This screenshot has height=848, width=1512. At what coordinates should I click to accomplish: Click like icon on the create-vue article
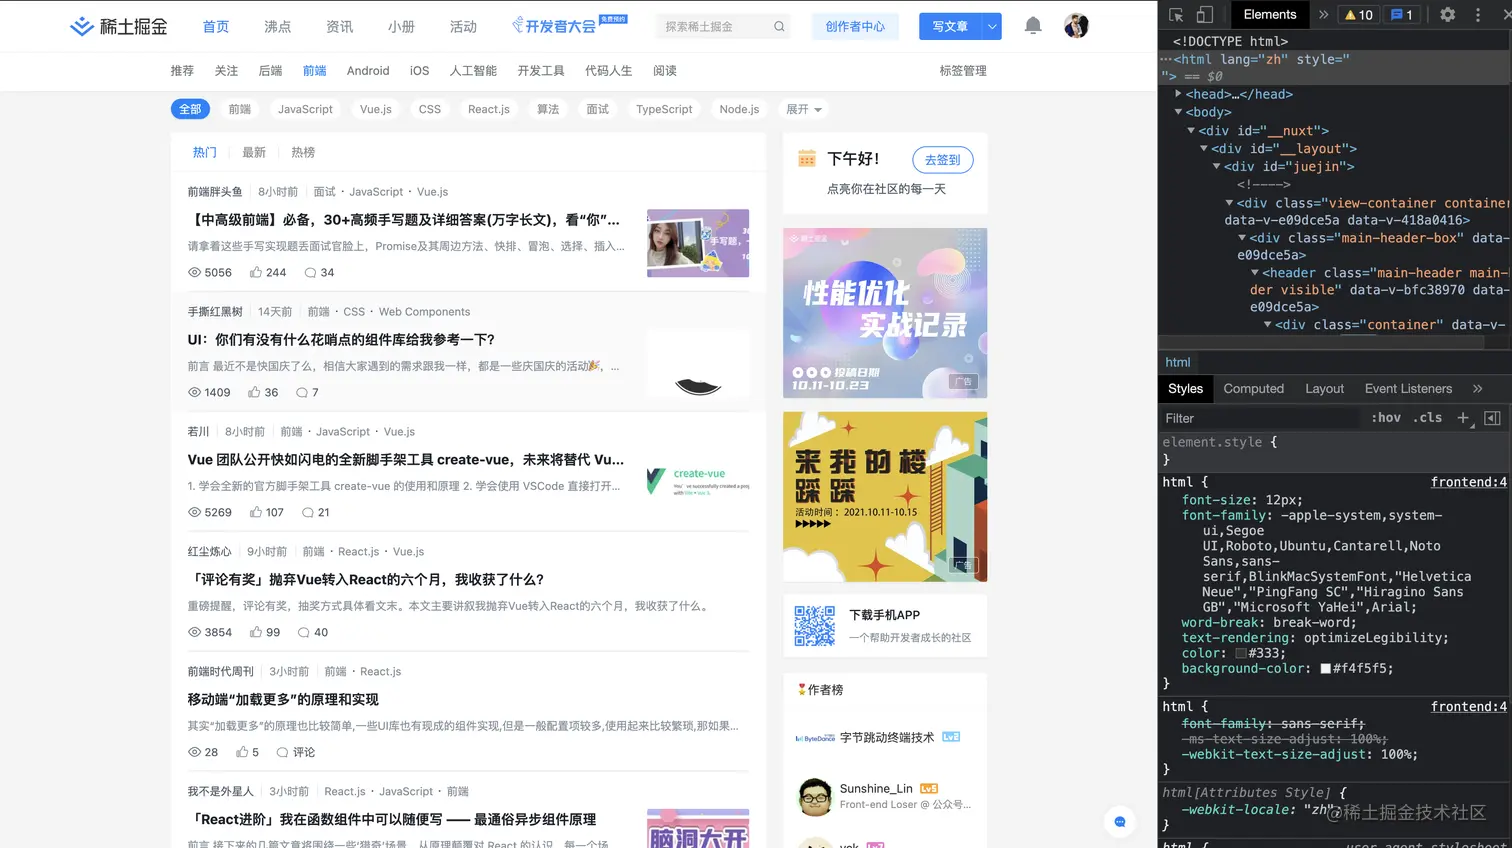coord(255,512)
